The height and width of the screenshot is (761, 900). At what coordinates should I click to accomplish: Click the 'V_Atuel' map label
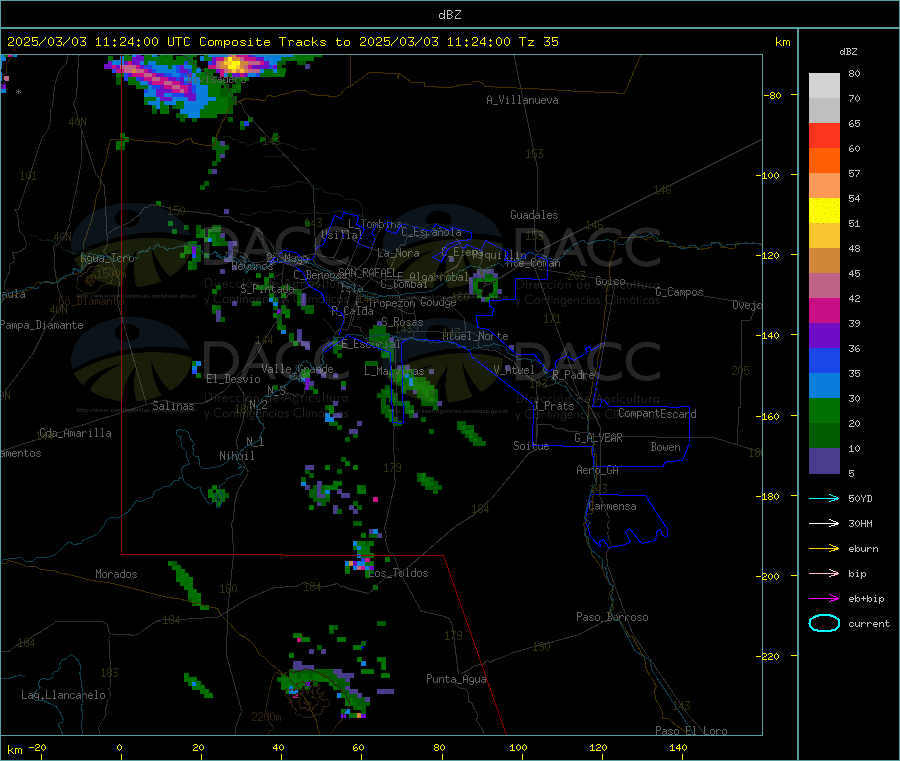coord(514,370)
